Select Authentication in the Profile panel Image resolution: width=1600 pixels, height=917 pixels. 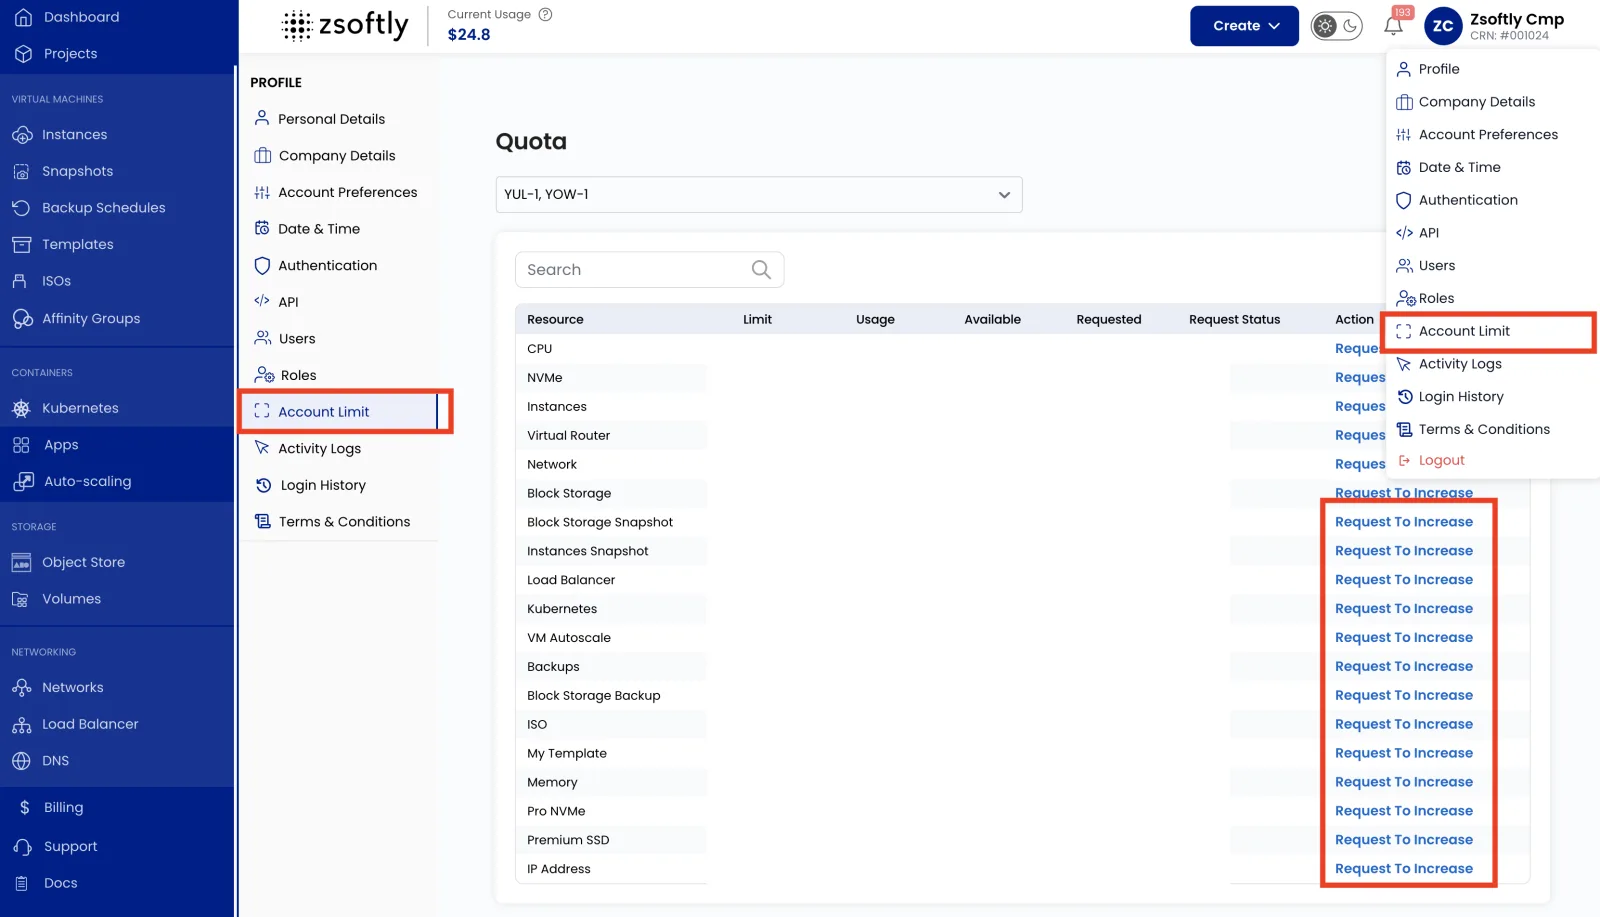coord(315,265)
